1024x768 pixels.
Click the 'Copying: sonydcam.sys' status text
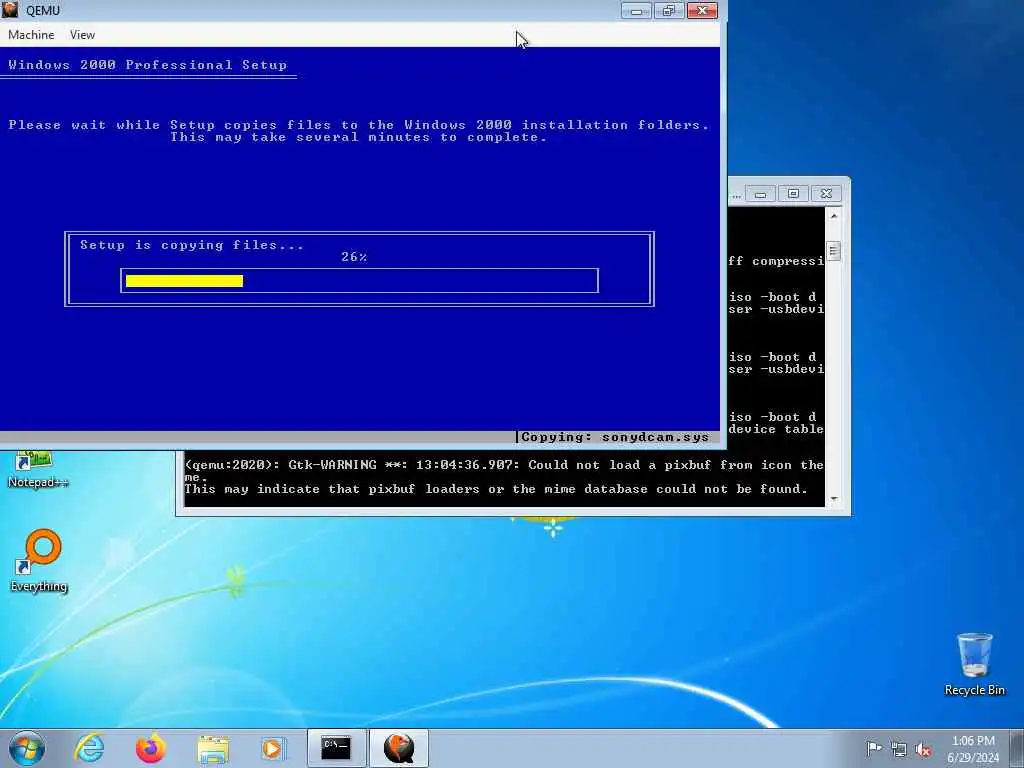coord(615,437)
